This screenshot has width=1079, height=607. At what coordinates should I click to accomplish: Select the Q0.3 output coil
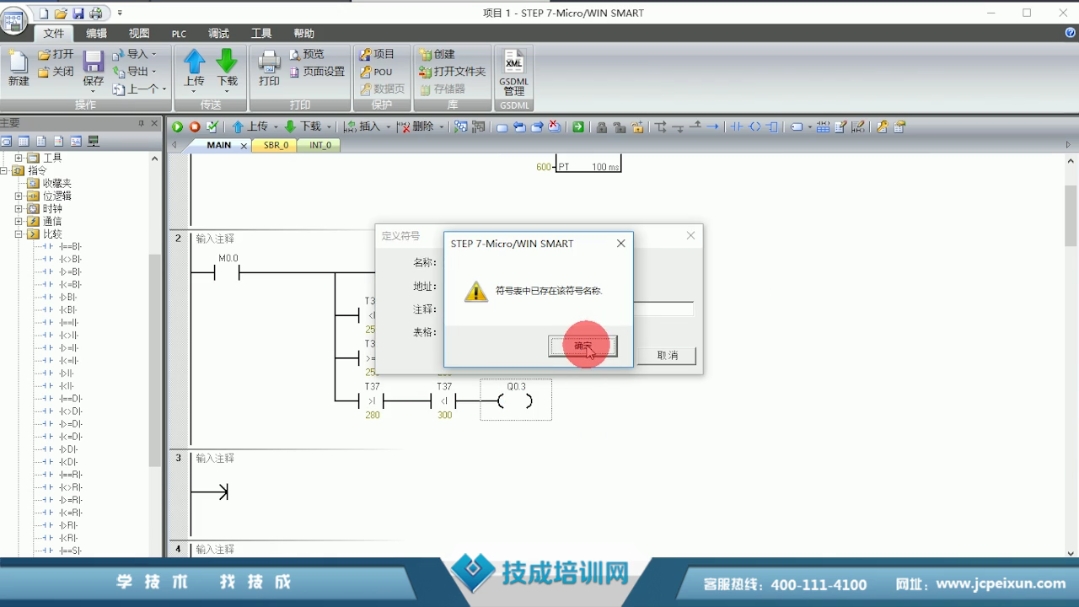(x=515, y=401)
